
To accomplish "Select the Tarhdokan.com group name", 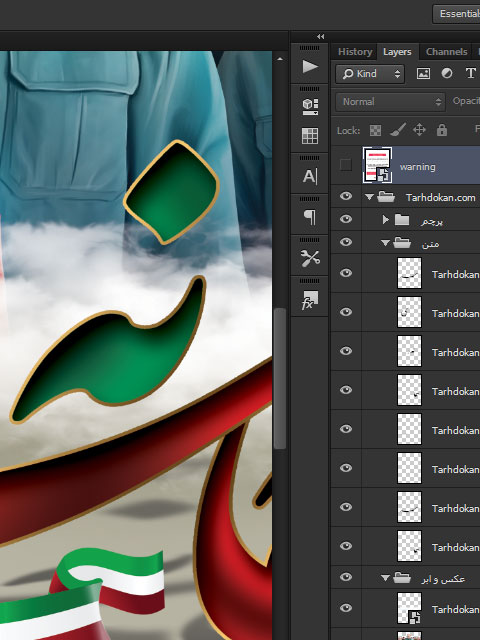I will pyautogui.click(x=440, y=198).
